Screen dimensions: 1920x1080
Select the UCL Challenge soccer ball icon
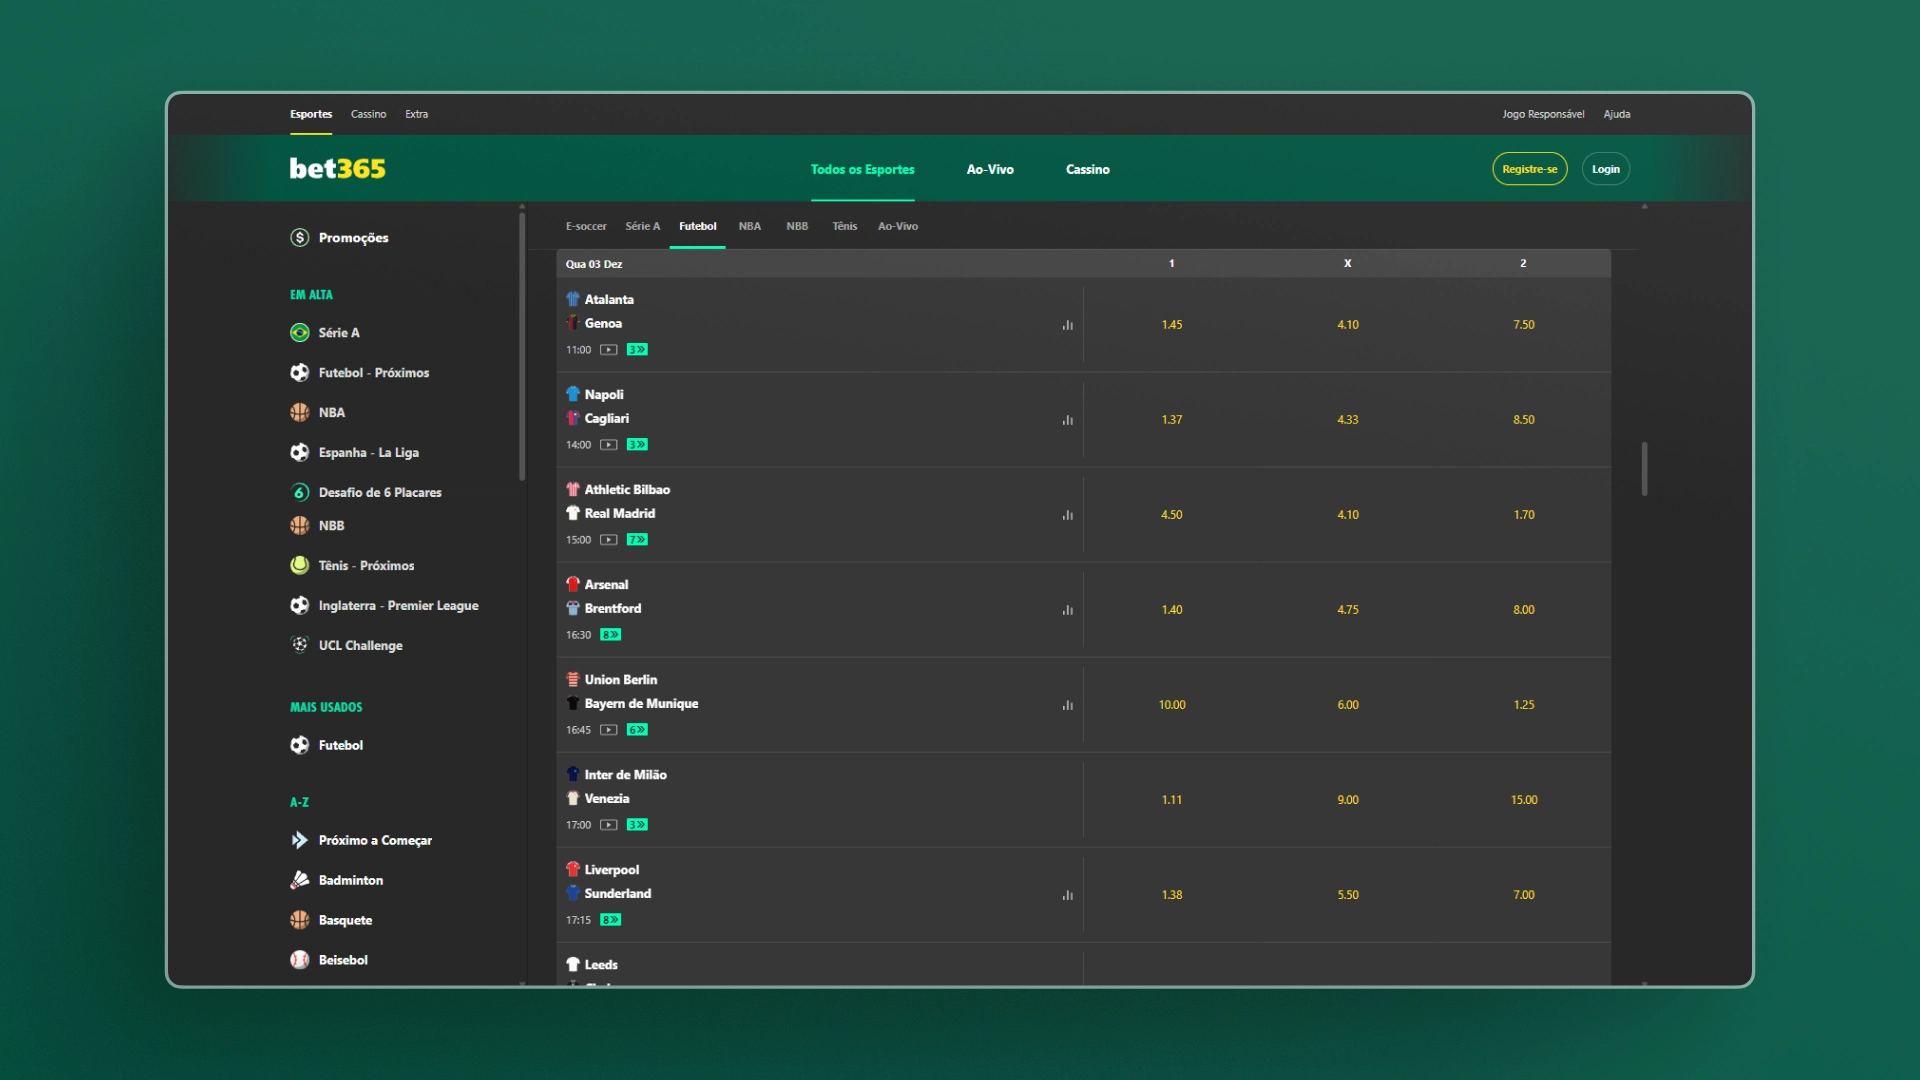(299, 644)
